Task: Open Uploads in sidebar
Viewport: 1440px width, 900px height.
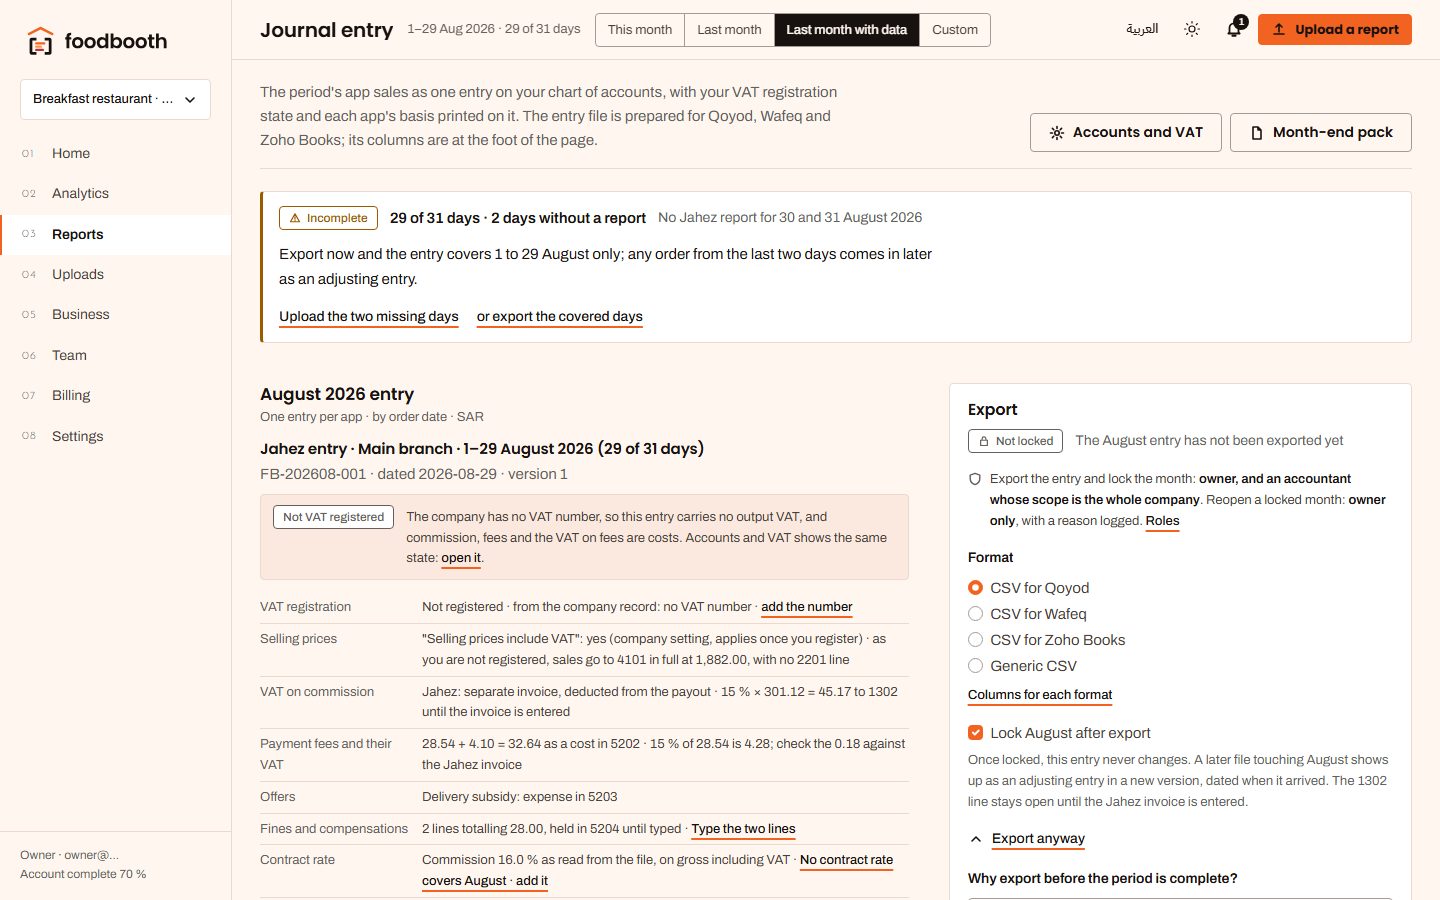Action: (x=115, y=274)
